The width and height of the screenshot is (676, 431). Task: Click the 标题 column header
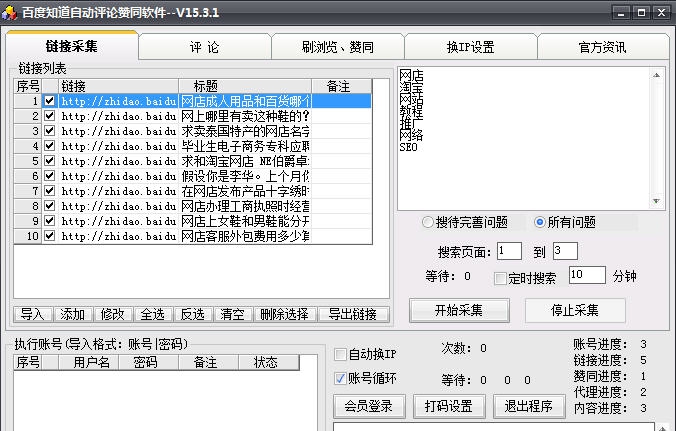tap(245, 86)
